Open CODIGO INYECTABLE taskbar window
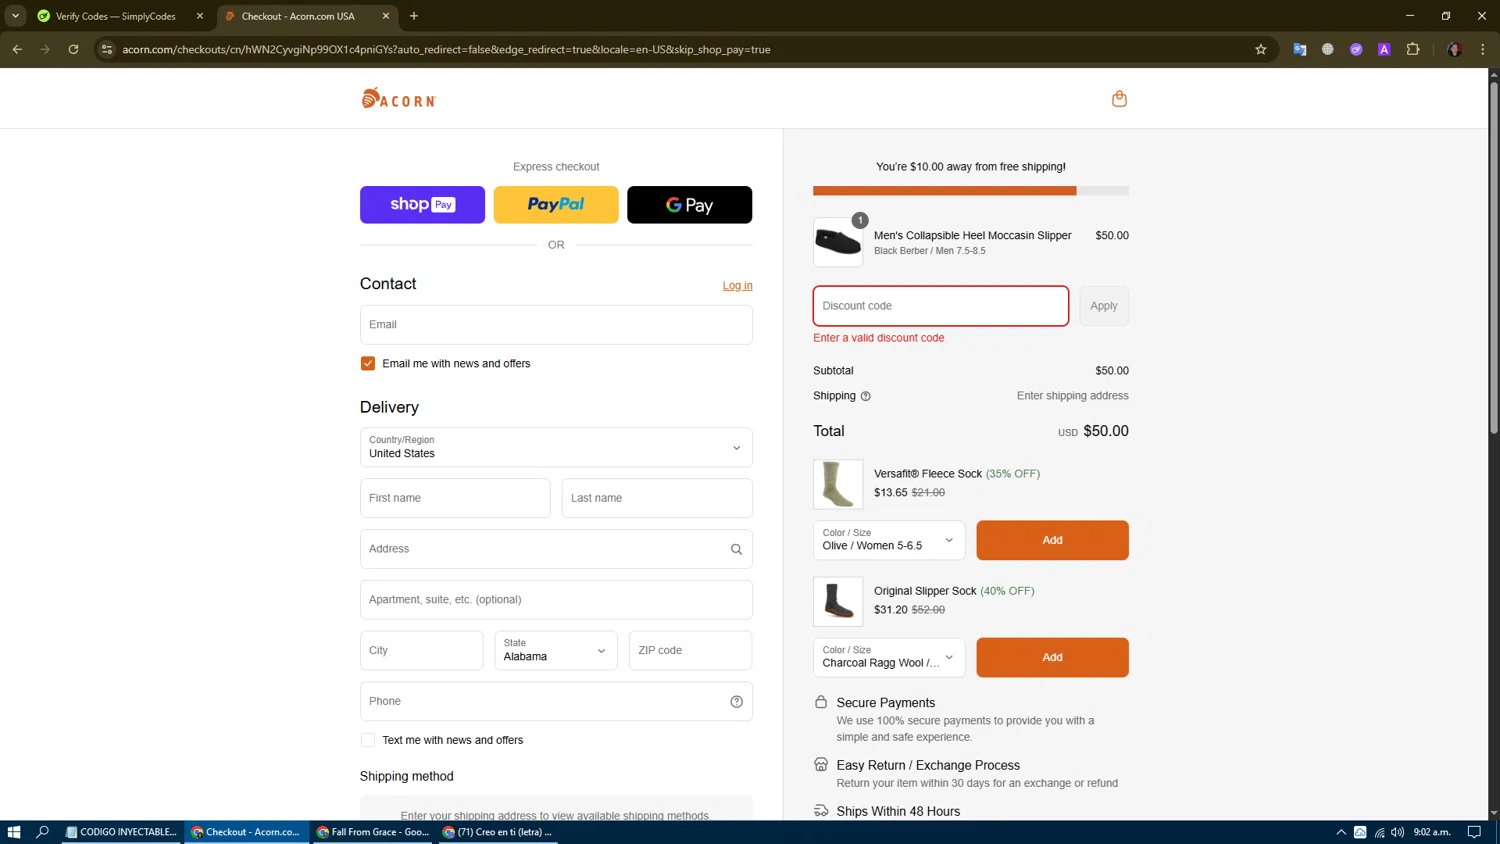The image size is (1500, 844). click(121, 832)
